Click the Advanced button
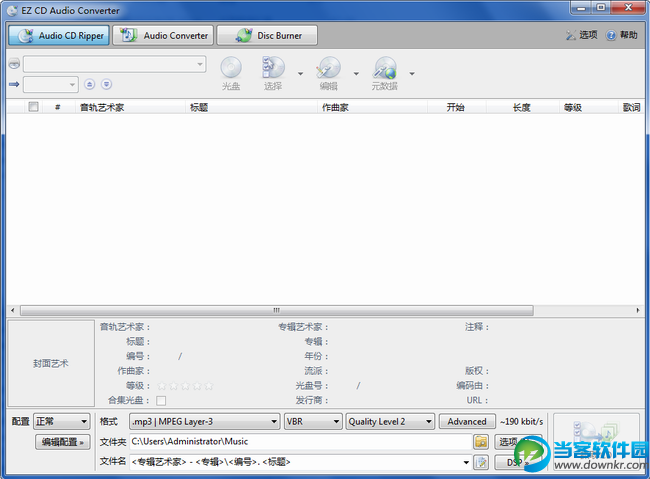The height and width of the screenshot is (479, 650). coord(467,421)
